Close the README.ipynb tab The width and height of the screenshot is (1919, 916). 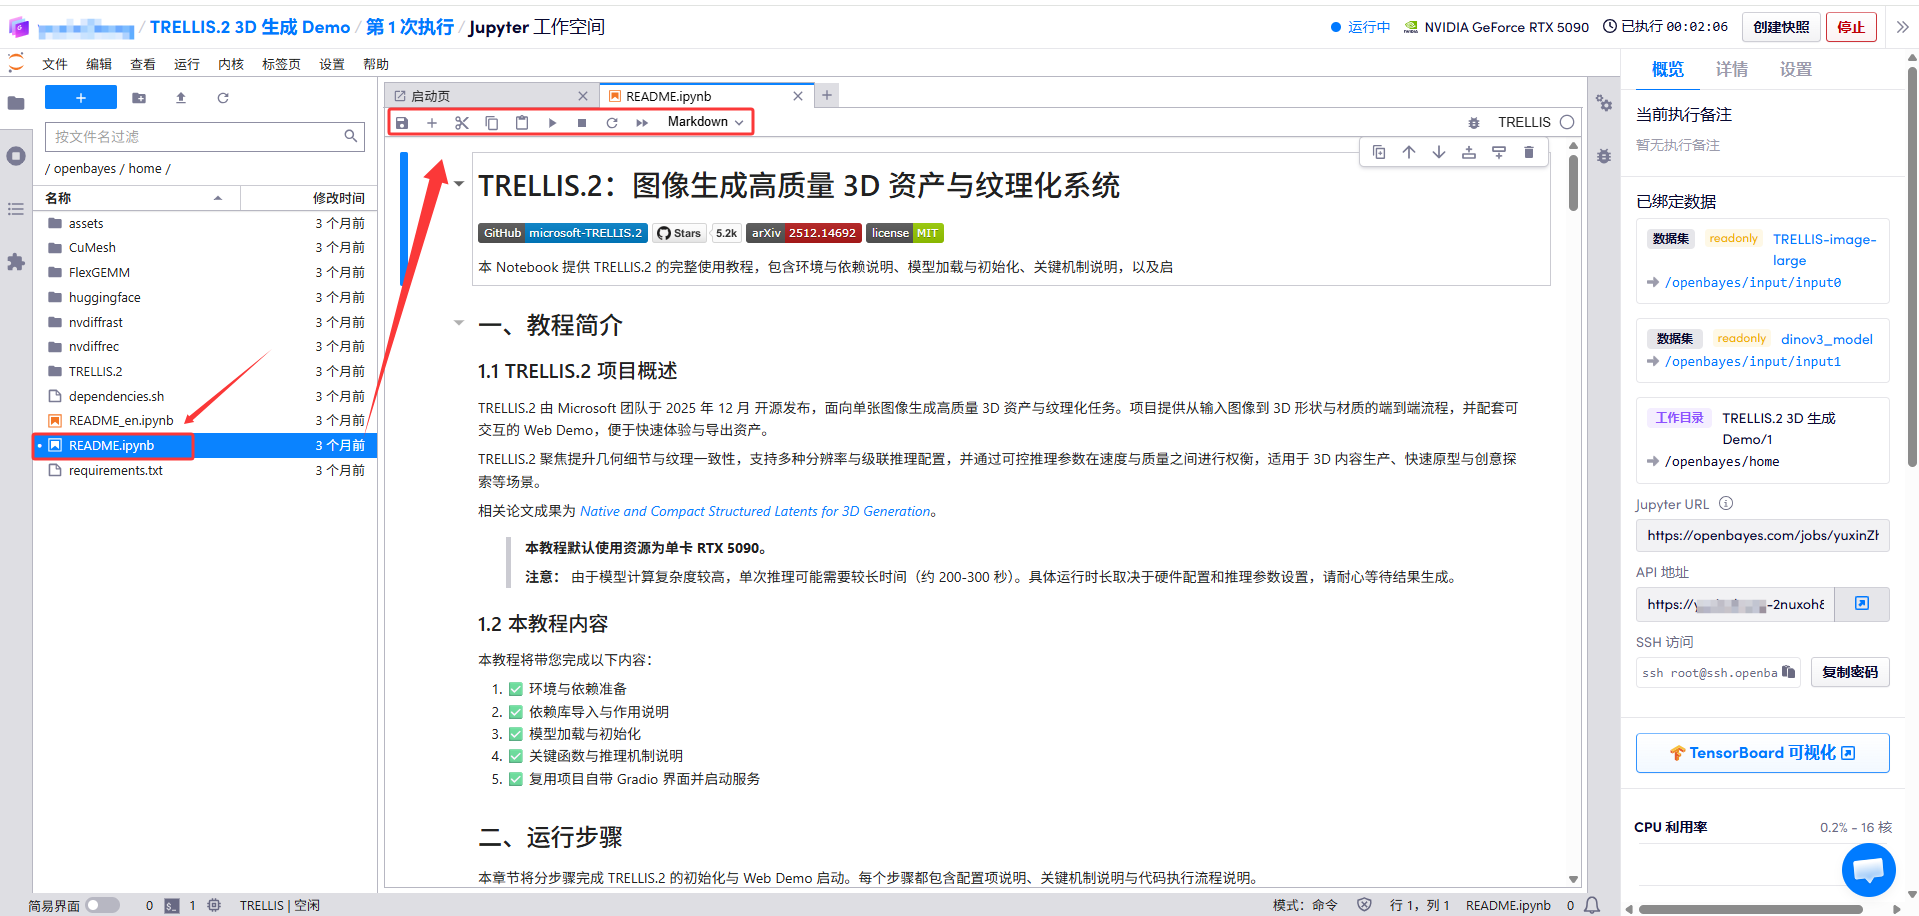click(x=798, y=96)
